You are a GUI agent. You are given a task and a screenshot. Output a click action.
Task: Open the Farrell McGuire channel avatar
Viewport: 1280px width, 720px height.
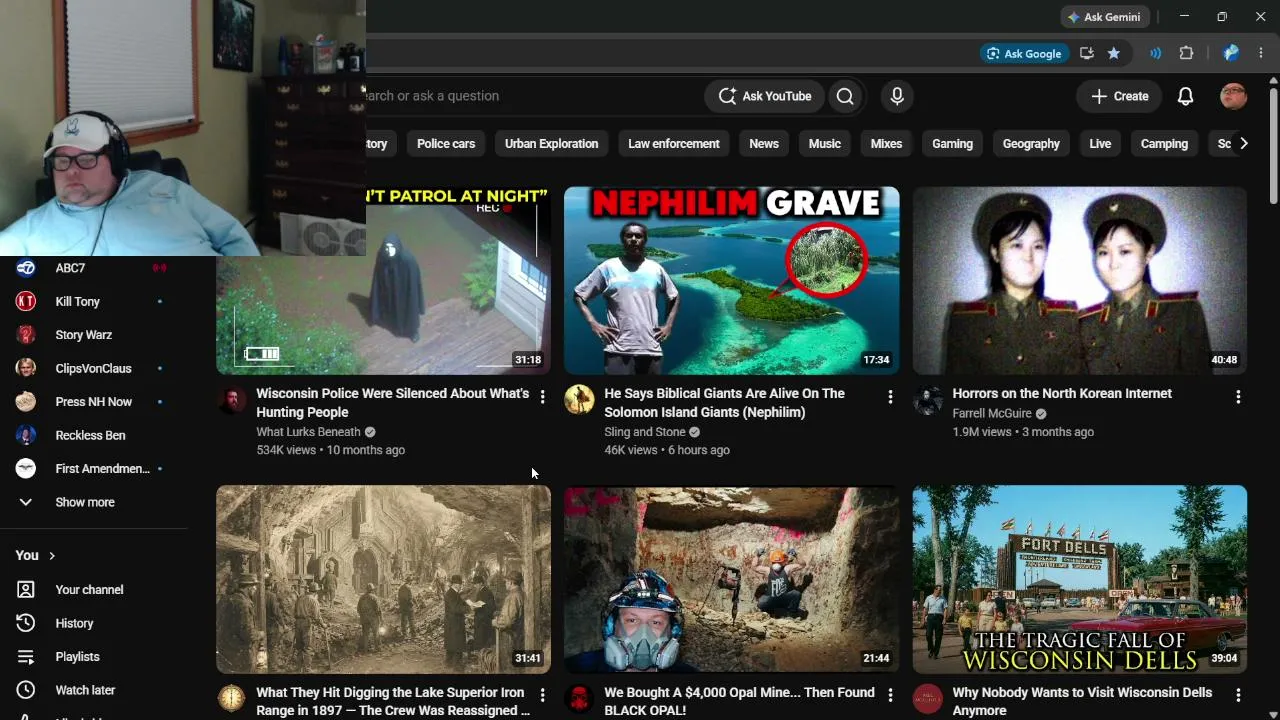pos(927,400)
